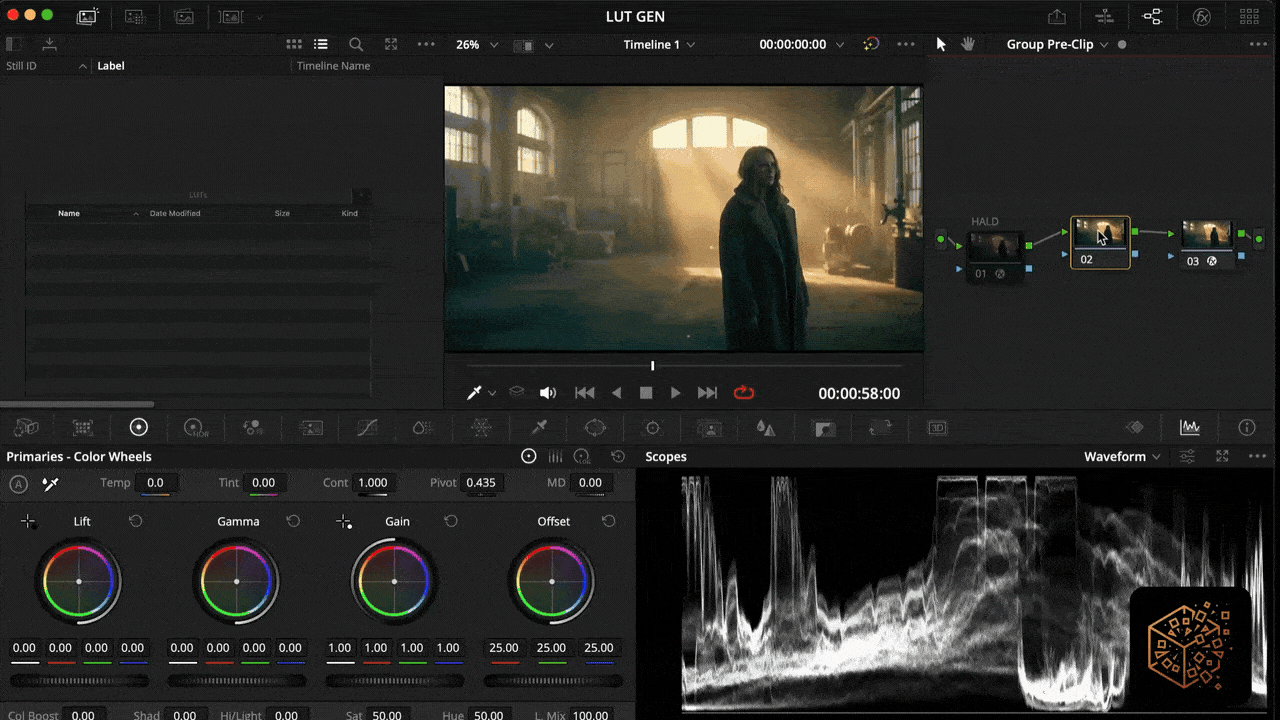Toggle the Scopes panel icon
Image resolution: width=1280 pixels, height=720 pixels.
click(x=1190, y=428)
